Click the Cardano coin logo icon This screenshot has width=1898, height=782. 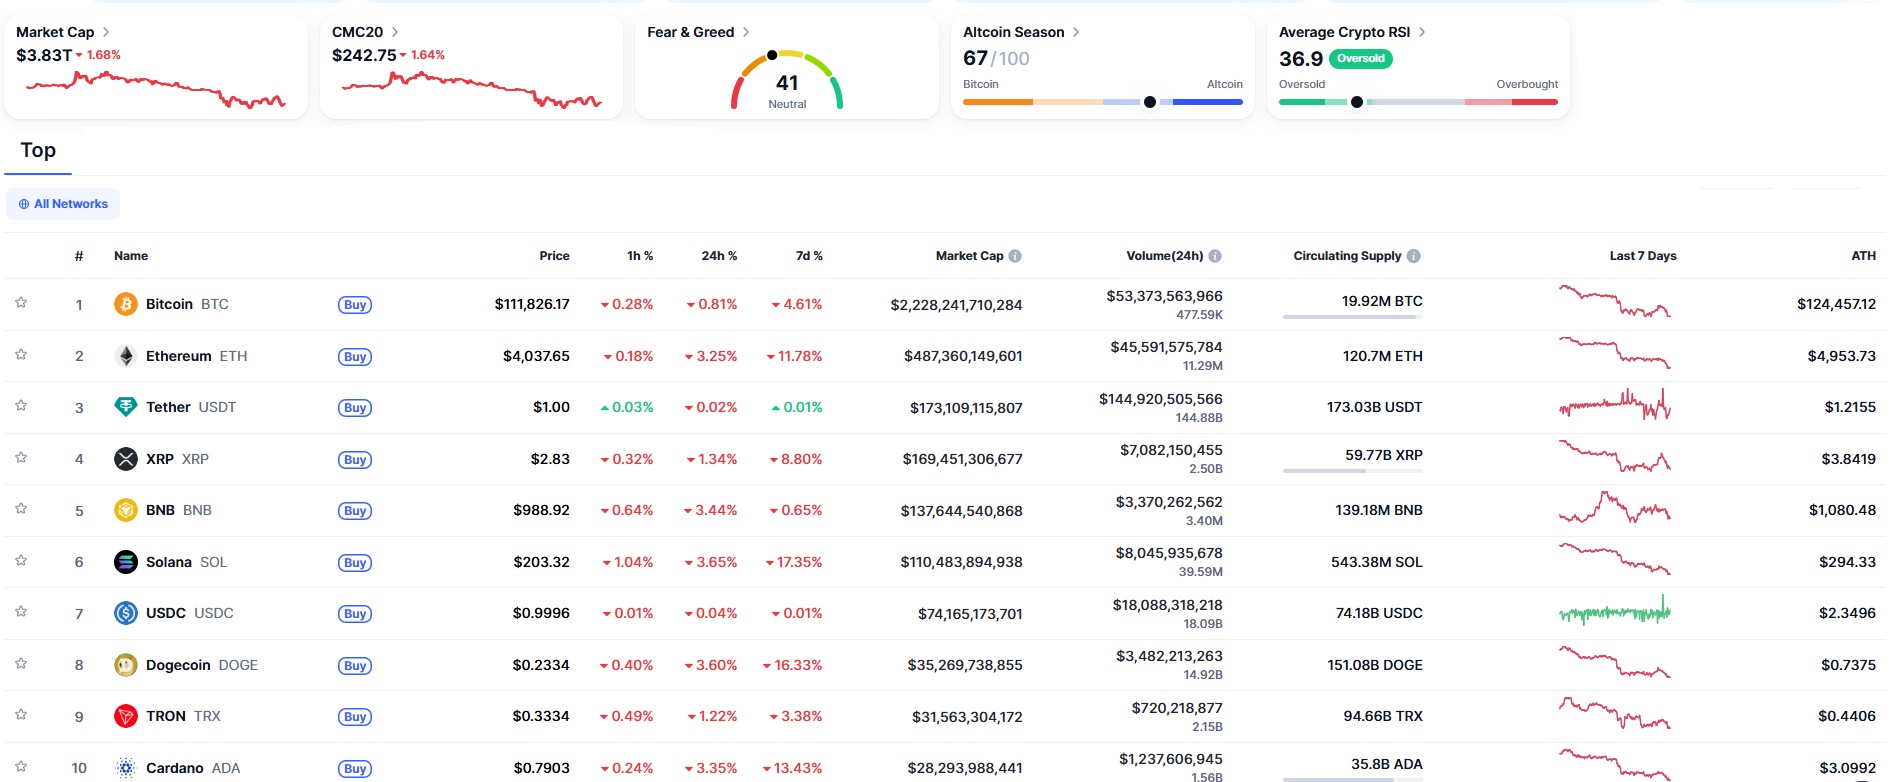pos(125,768)
